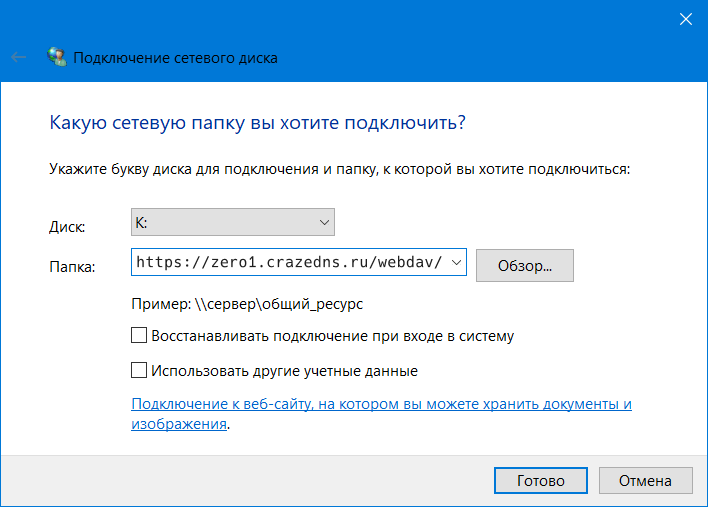Image resolution: width=708 pixels, height=507 pixels.
Task: Click into the Папка field with the webdav URL
Action: click(290, 263)
